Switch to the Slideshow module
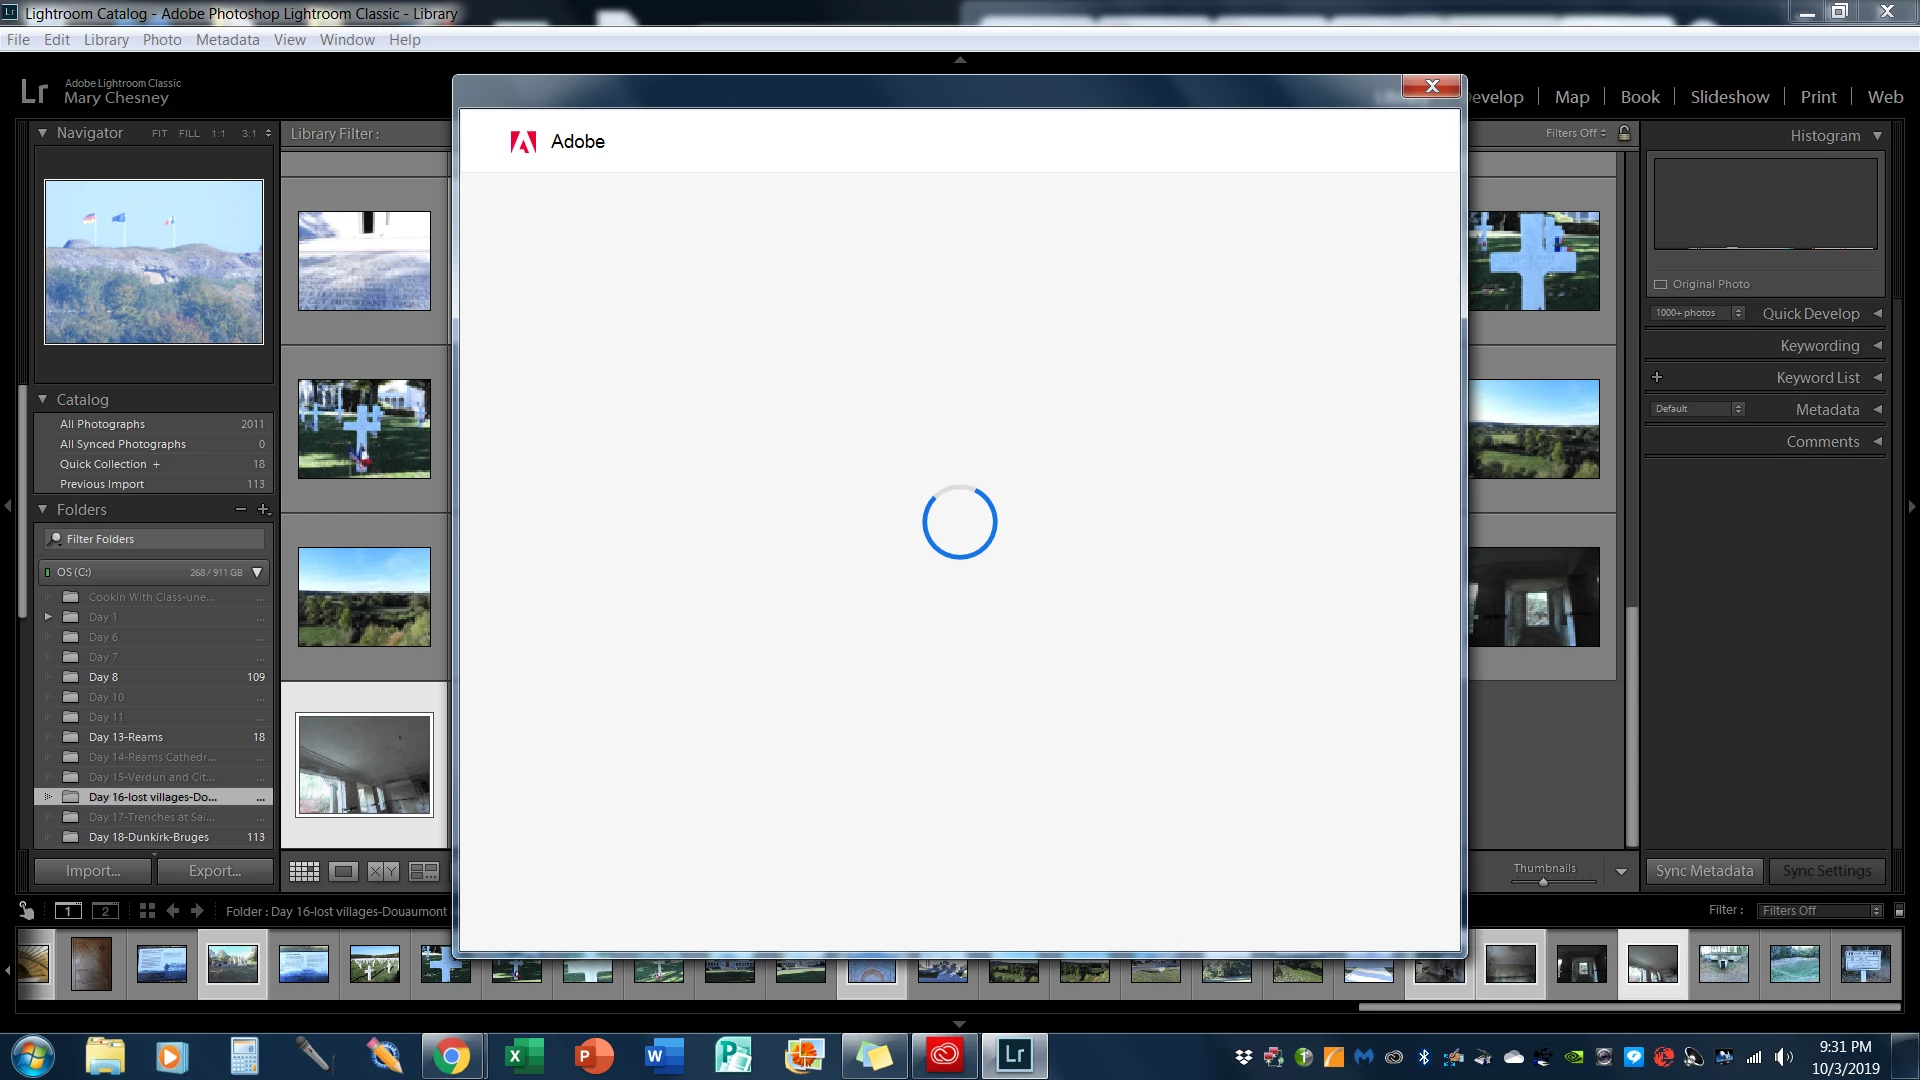The image size is (1920, 1080). tap(1729, 97)
